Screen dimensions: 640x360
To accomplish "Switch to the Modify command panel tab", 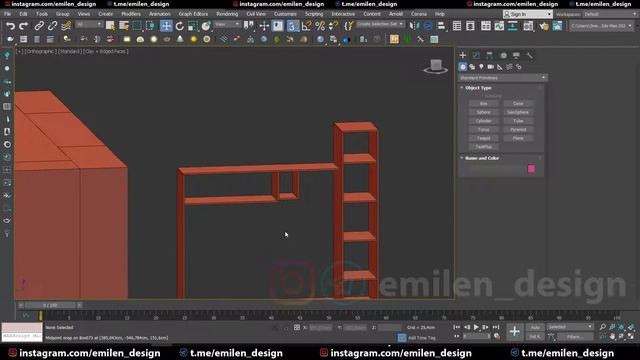I will (x=476, y=55).
